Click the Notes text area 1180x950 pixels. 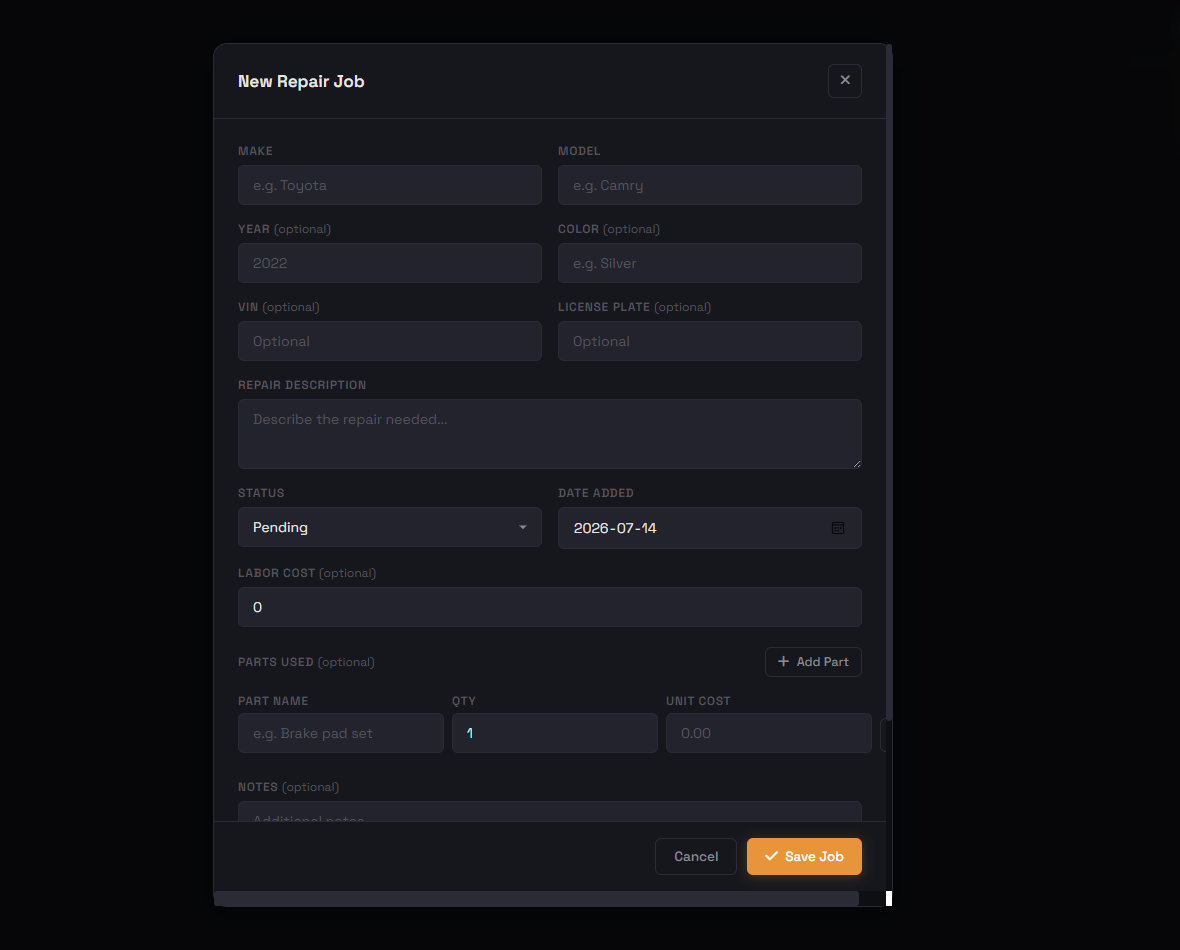tap(549, 811)
